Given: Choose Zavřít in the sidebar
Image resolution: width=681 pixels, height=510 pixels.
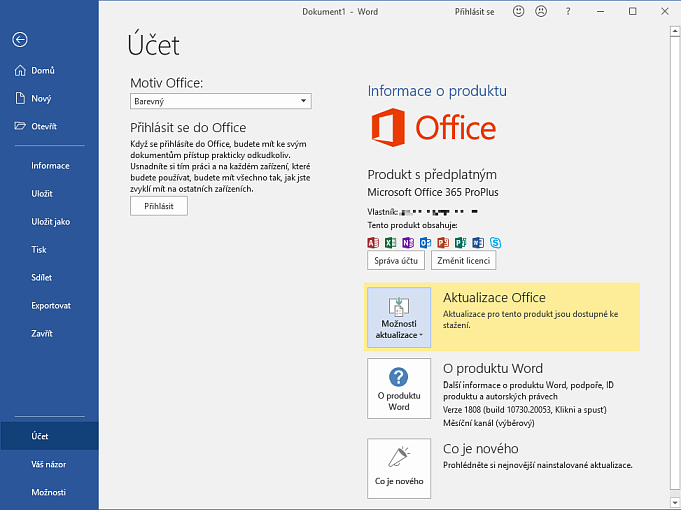Looking at the screenshot, I should (x=42, y=333).
